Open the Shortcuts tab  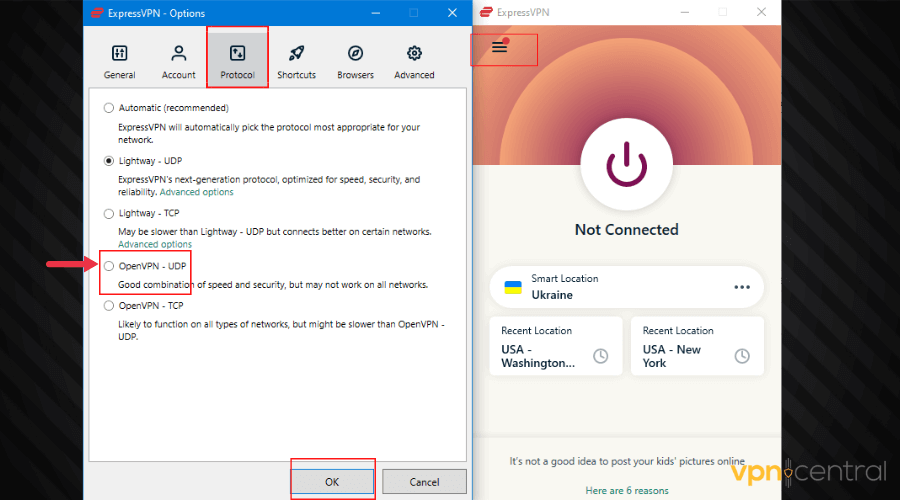pos(296,62)
